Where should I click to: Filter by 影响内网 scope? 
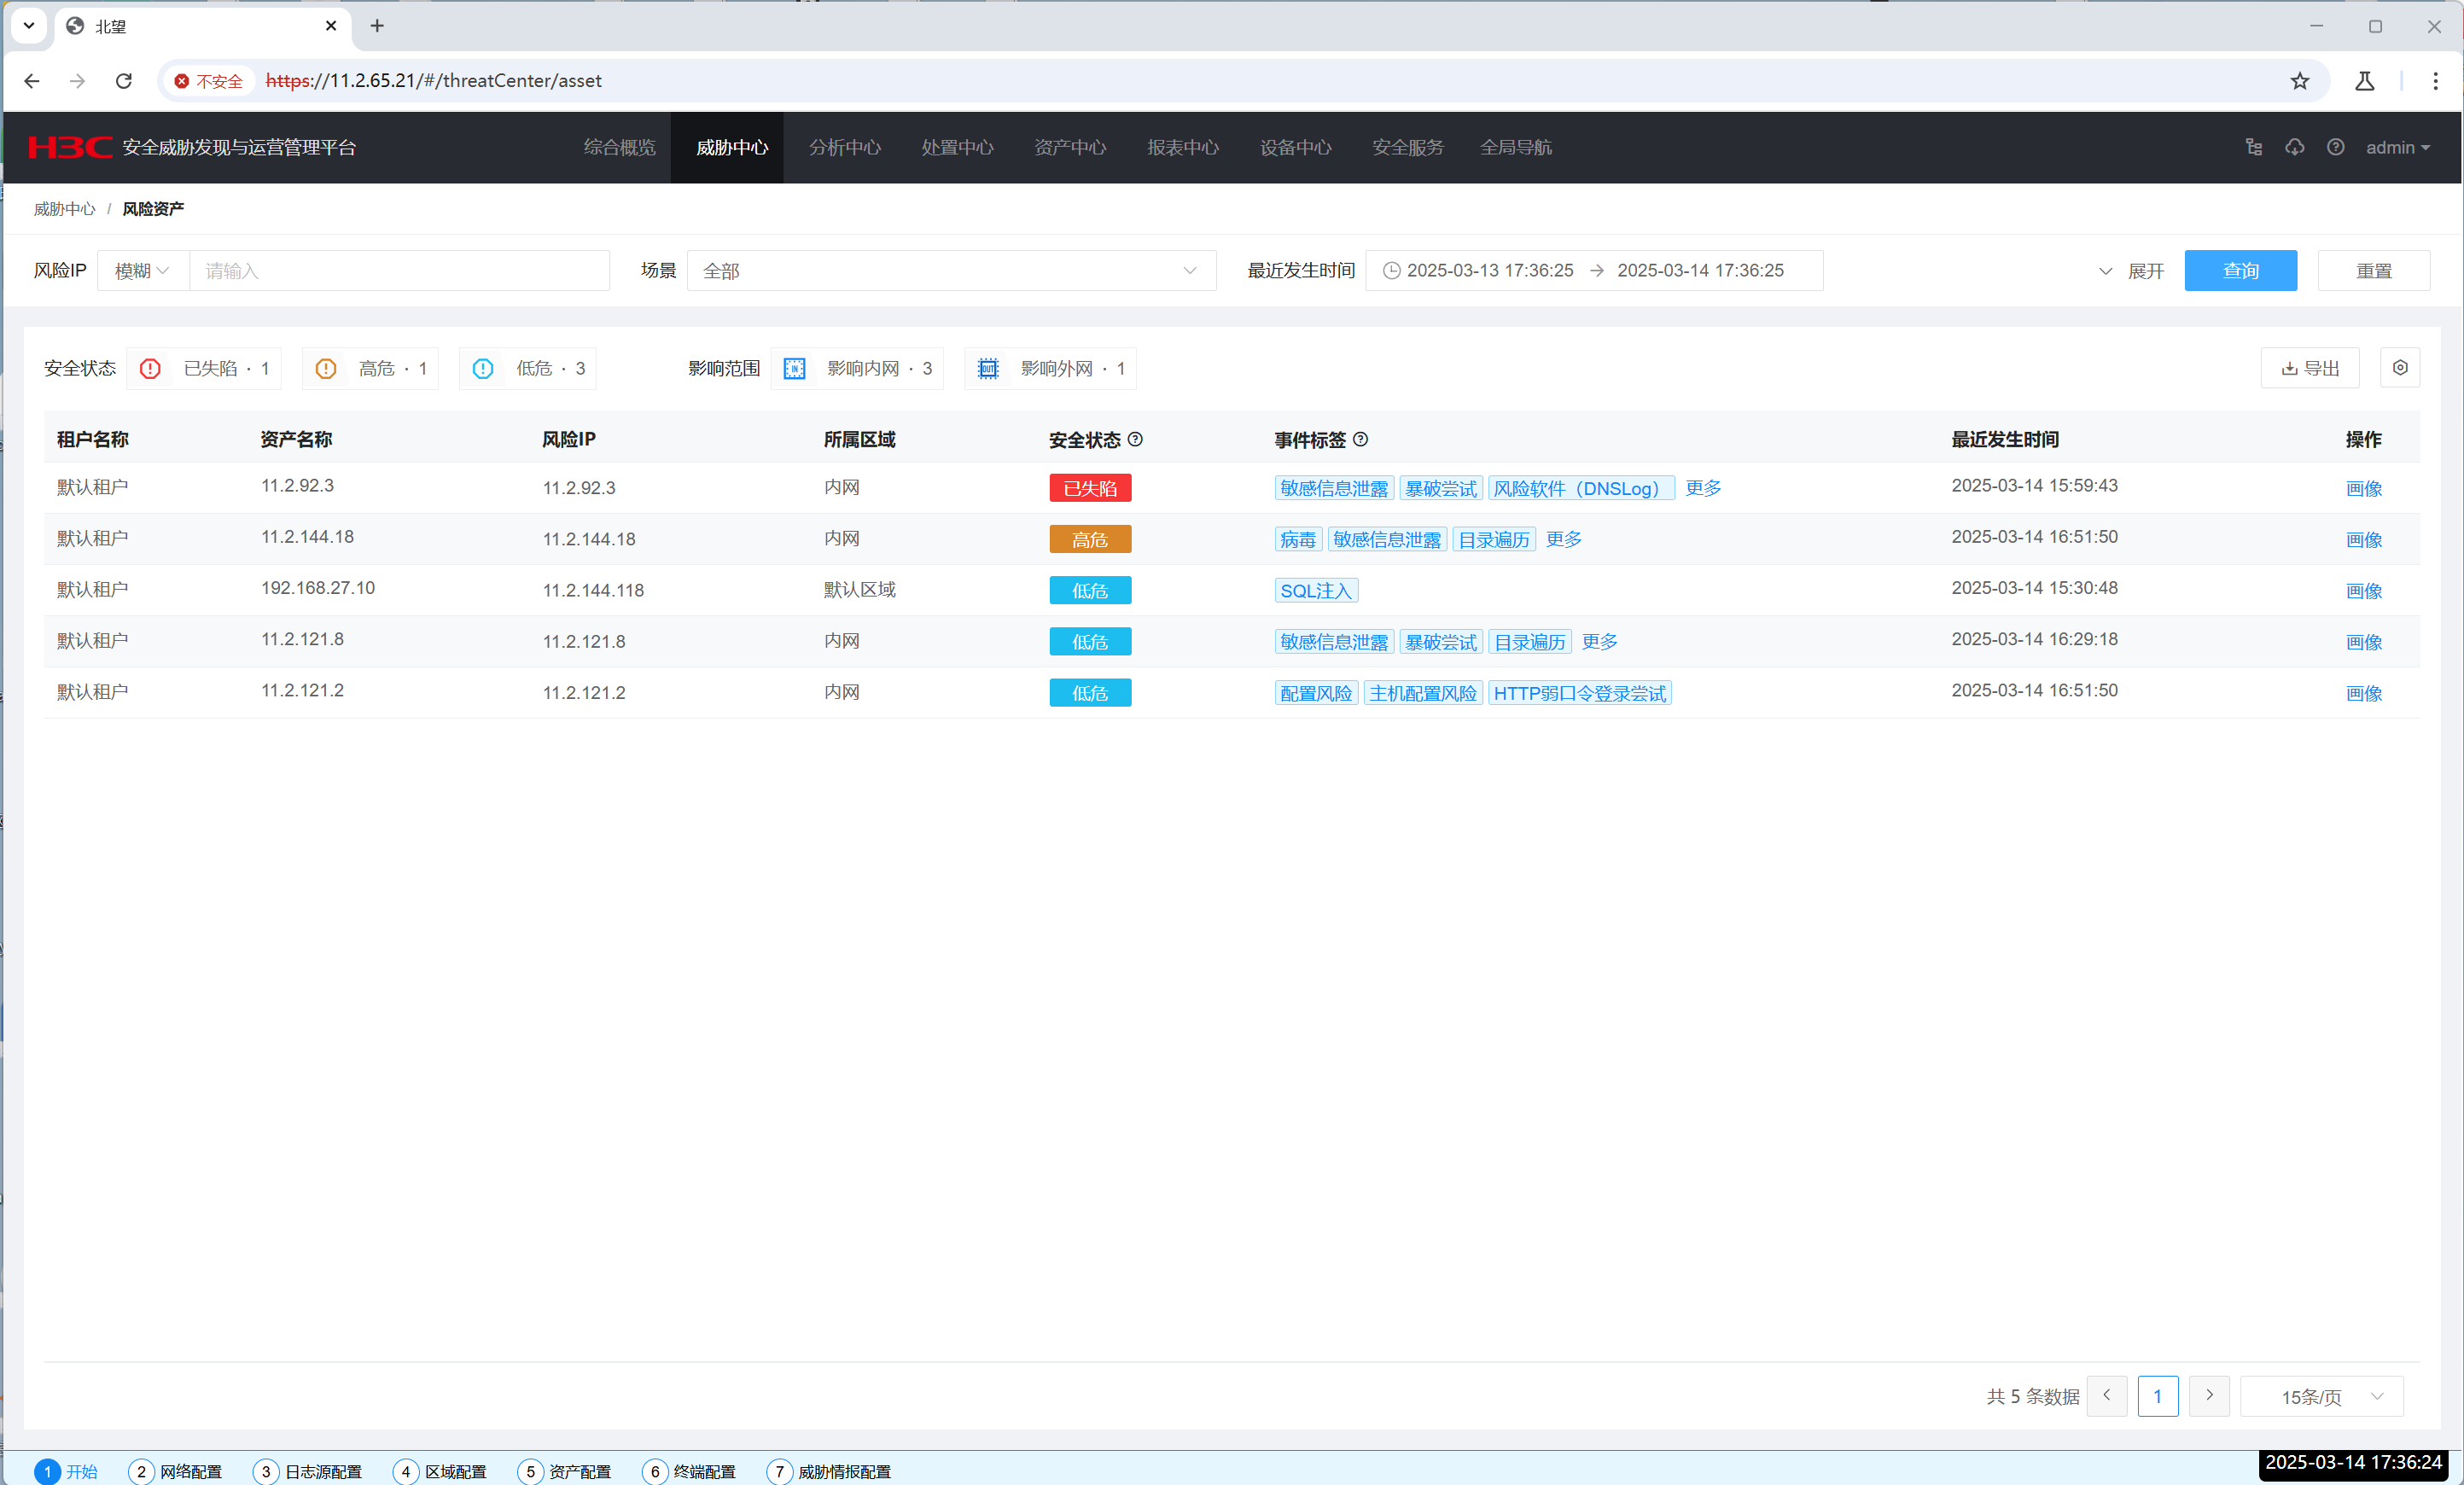pyautogui.click(x=857, y=368)
